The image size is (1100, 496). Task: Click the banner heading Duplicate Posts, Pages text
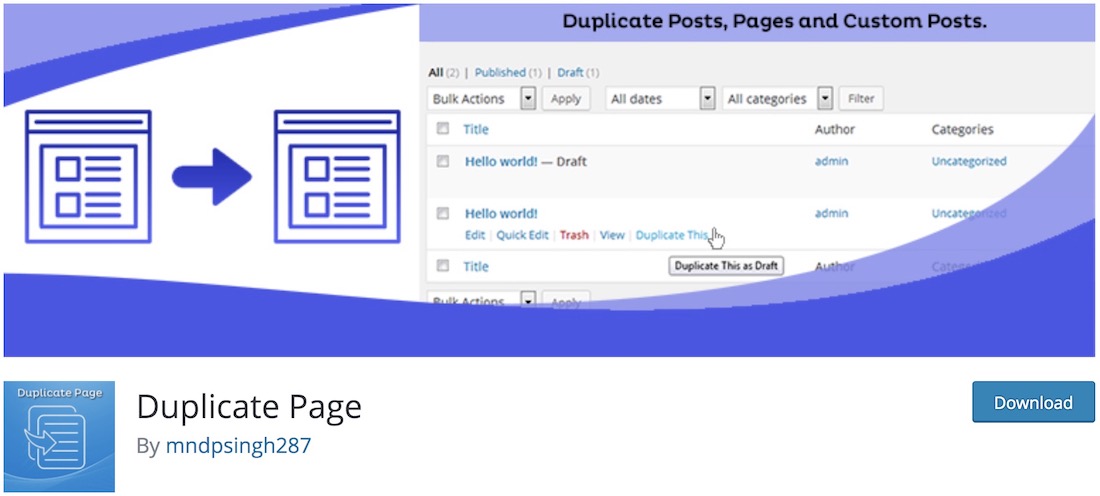click(x=774, y=21)
